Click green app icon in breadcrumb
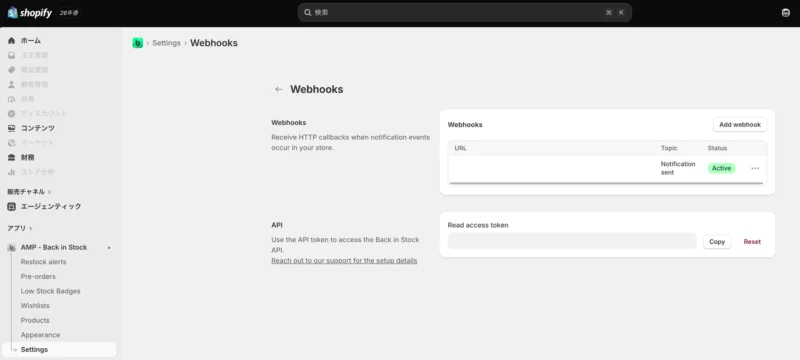This screenshot has width=800, height=360. click(137, 43)
